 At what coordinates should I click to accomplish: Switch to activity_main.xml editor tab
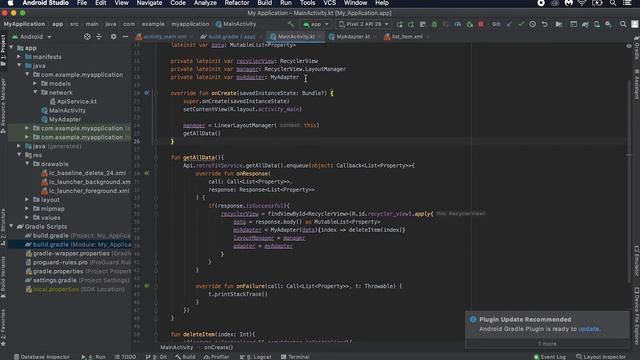164,37
